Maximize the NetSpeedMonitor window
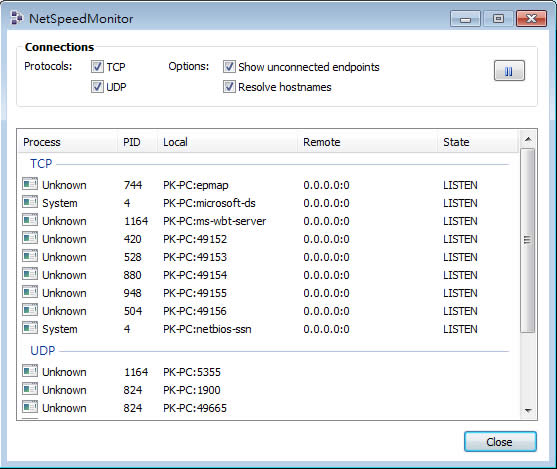Viewport: 557px width, 469px height. coord(498,19)
